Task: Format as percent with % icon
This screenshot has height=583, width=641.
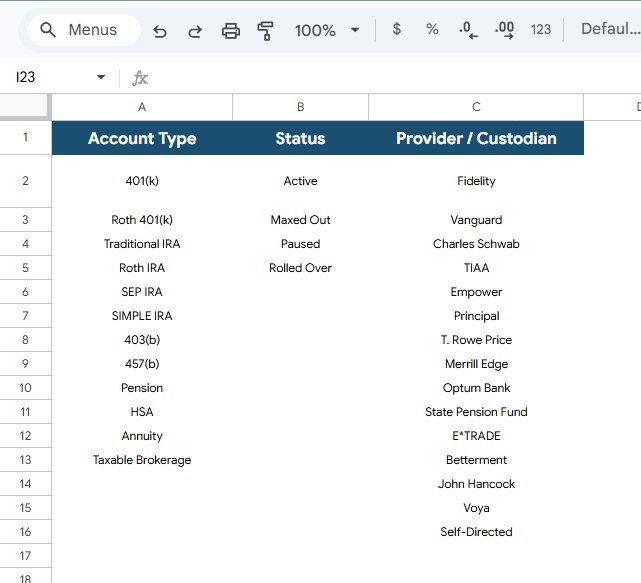Action: tap(432, 29)
